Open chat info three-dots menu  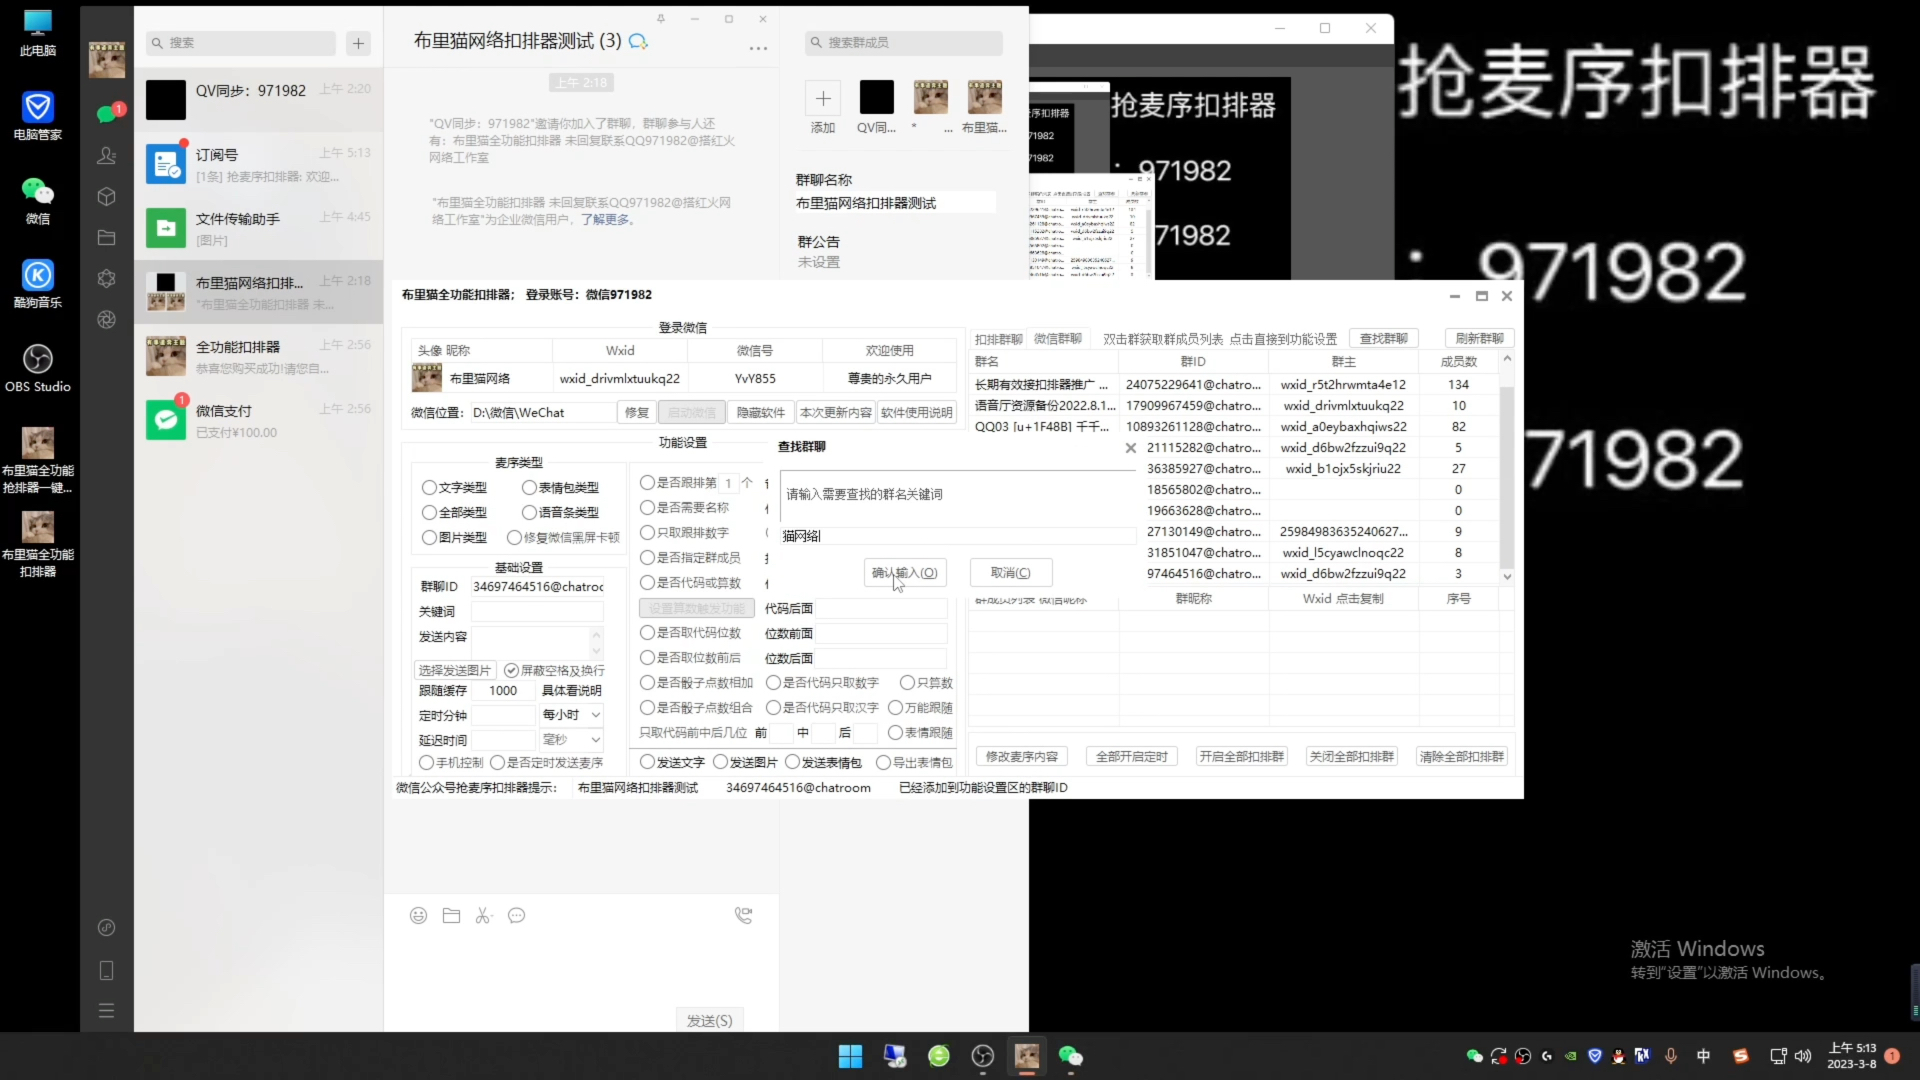point(758,48)
